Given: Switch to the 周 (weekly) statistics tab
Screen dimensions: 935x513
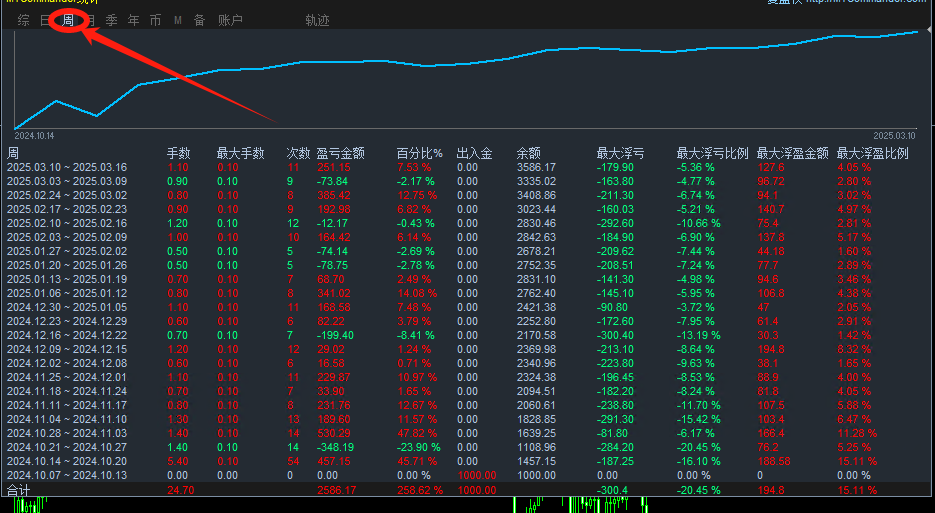Looking at the screenshot, I should (x=68, y=20).
